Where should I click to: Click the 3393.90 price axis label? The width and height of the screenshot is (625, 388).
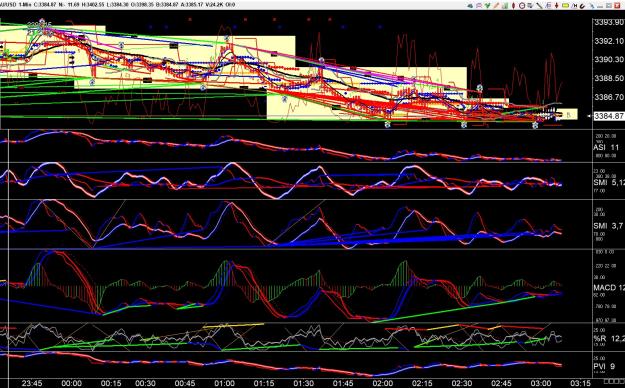point(609,23)
